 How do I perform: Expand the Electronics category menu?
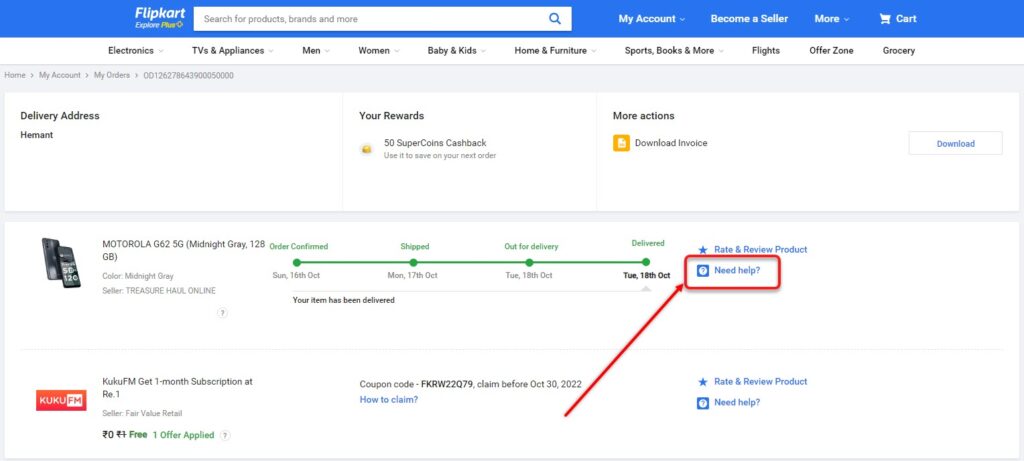click(136, 50)
